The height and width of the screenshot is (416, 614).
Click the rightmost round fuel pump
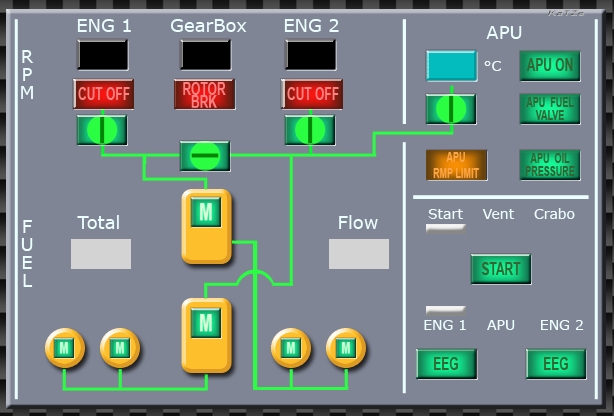[346, 348]
